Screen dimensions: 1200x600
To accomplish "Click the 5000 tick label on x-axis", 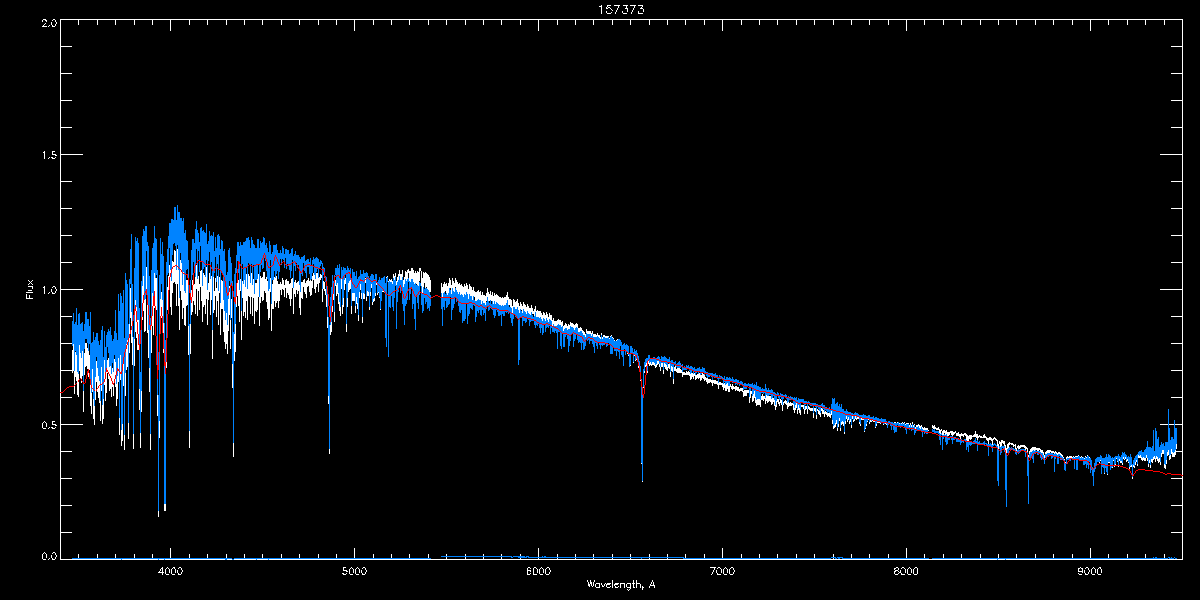I will click(x=355, y=571).
